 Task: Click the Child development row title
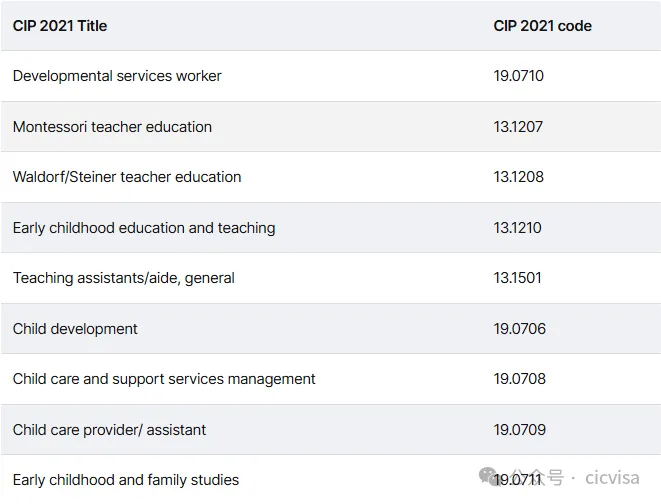[75, 329]
